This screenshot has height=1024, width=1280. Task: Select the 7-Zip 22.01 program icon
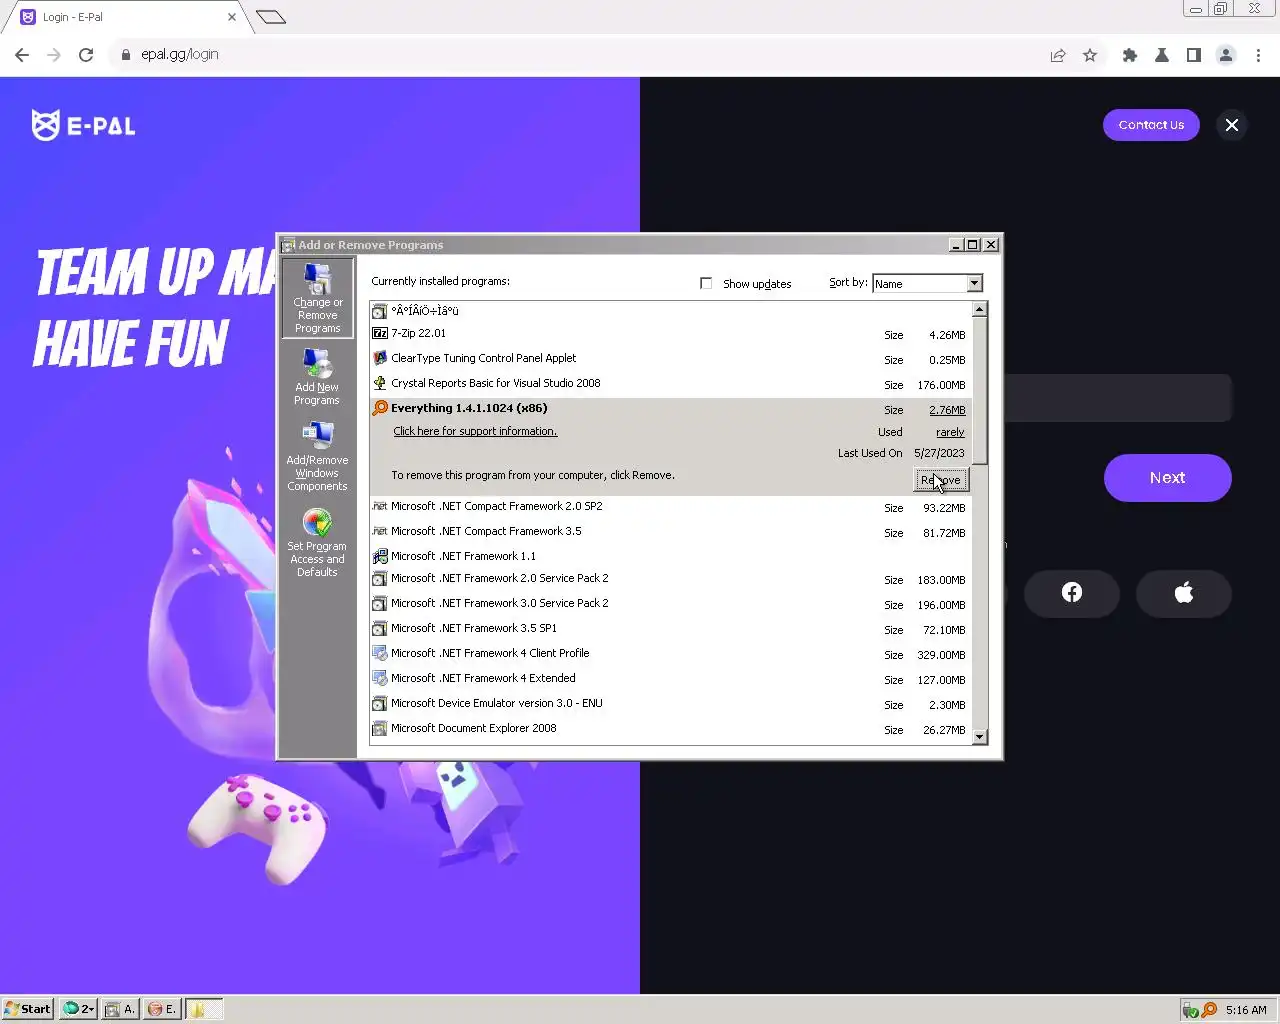point(380,333)
